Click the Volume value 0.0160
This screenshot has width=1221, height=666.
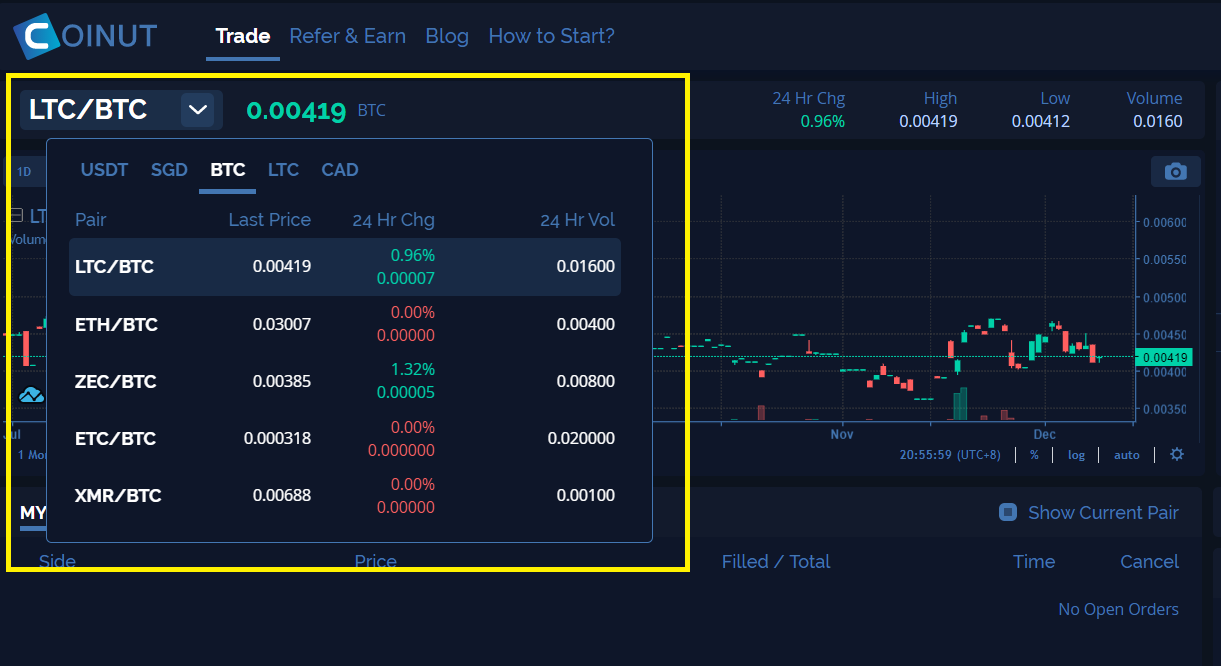1158,122
